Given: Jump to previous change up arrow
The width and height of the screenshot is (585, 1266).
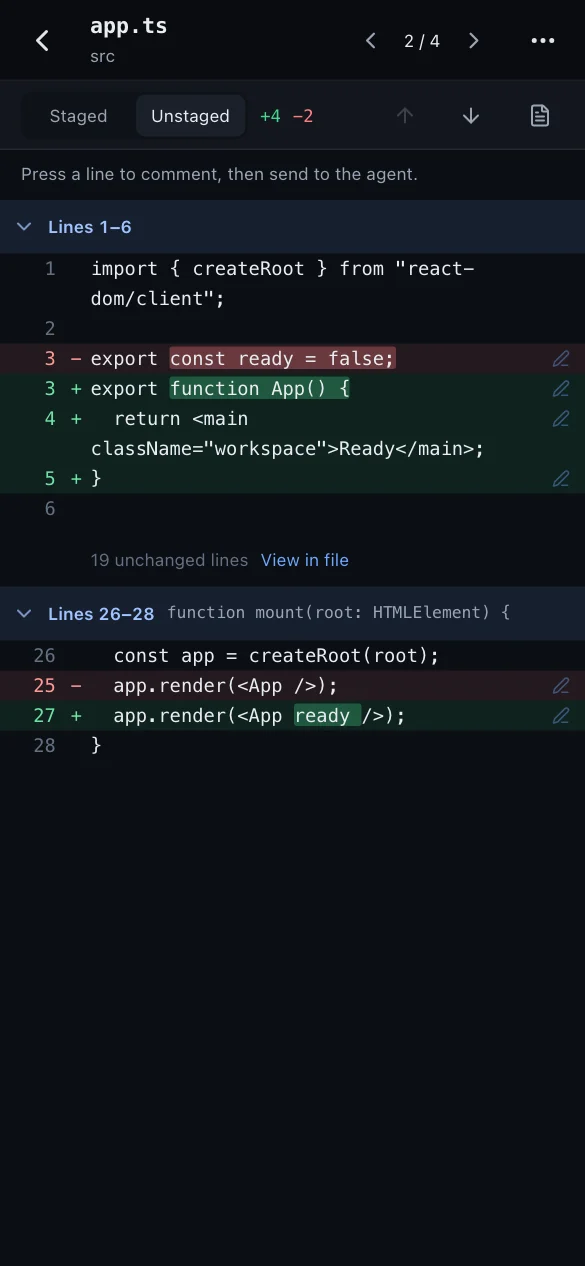Looking at the screenshot, I should point(405,116).
